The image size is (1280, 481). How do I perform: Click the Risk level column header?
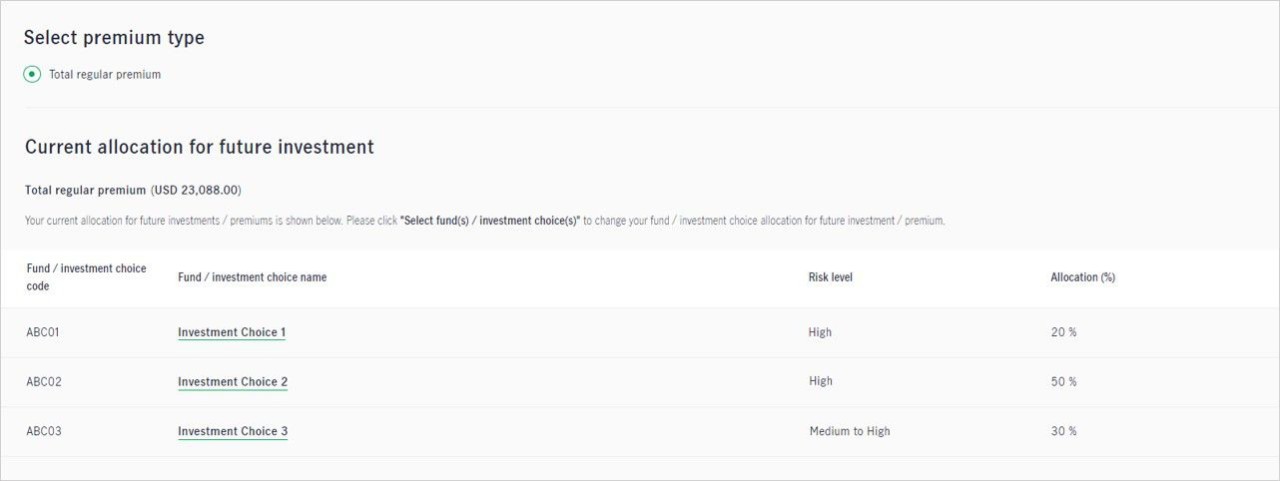click(x=830, y=277)
